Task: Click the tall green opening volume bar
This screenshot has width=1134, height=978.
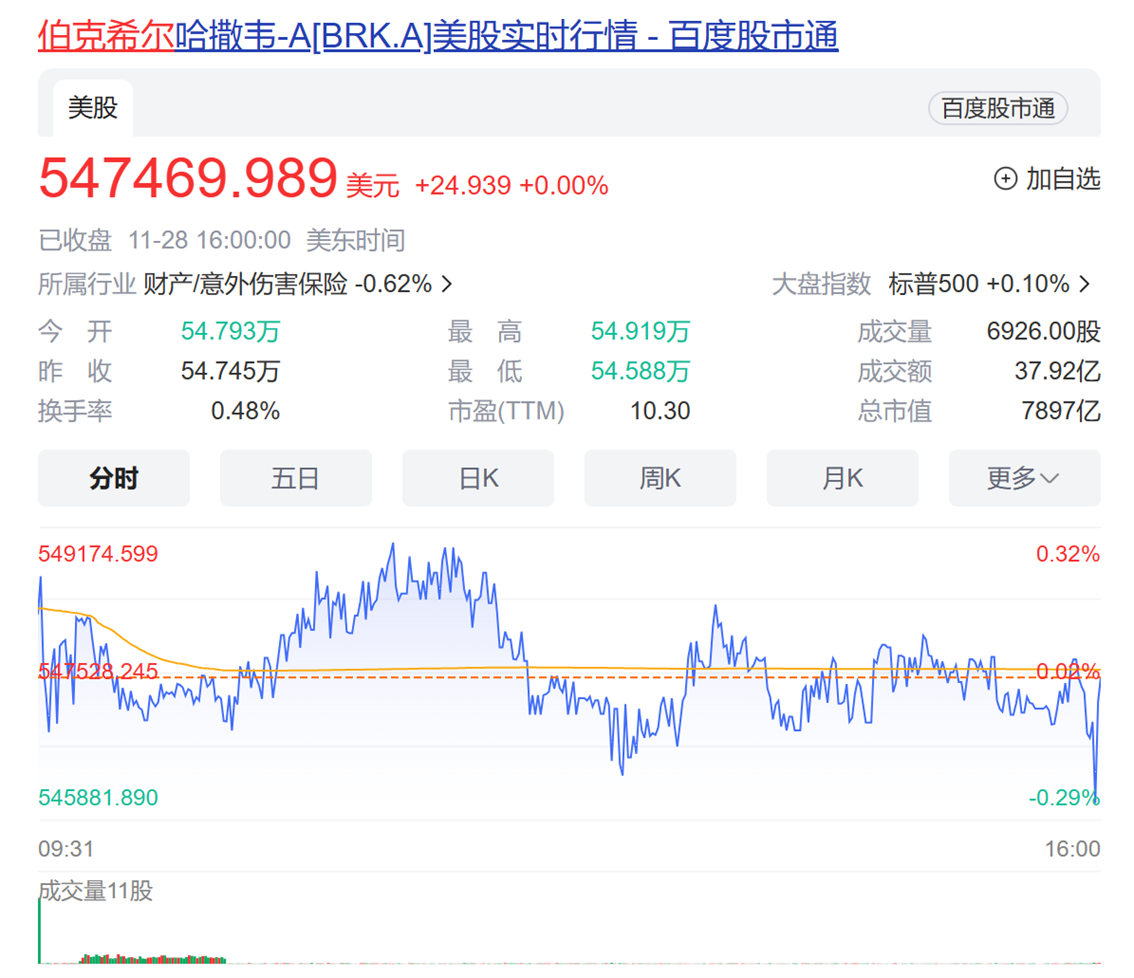Action: coord(40,931)
